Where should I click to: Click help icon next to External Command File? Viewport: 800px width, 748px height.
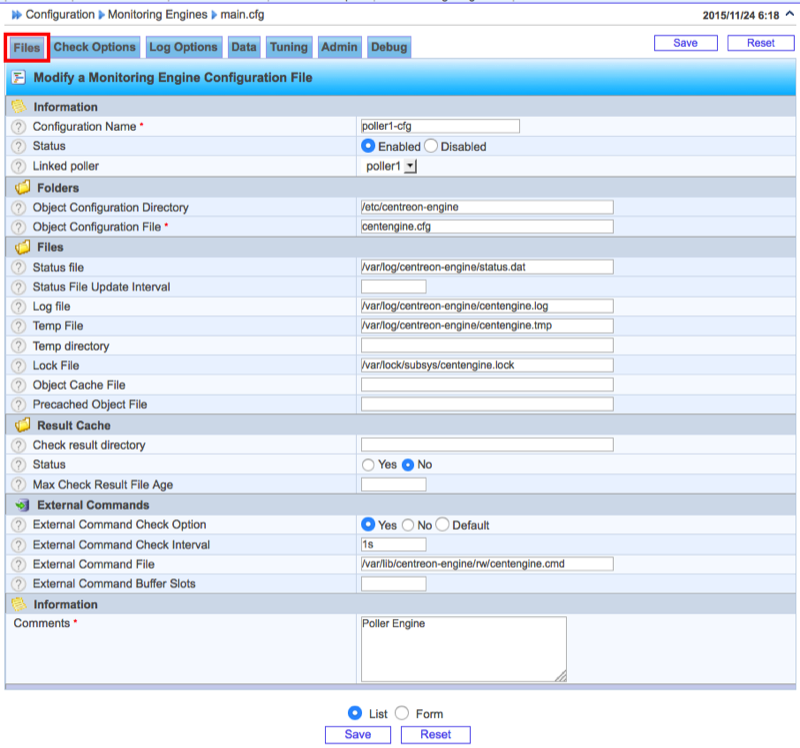(18, 564)
